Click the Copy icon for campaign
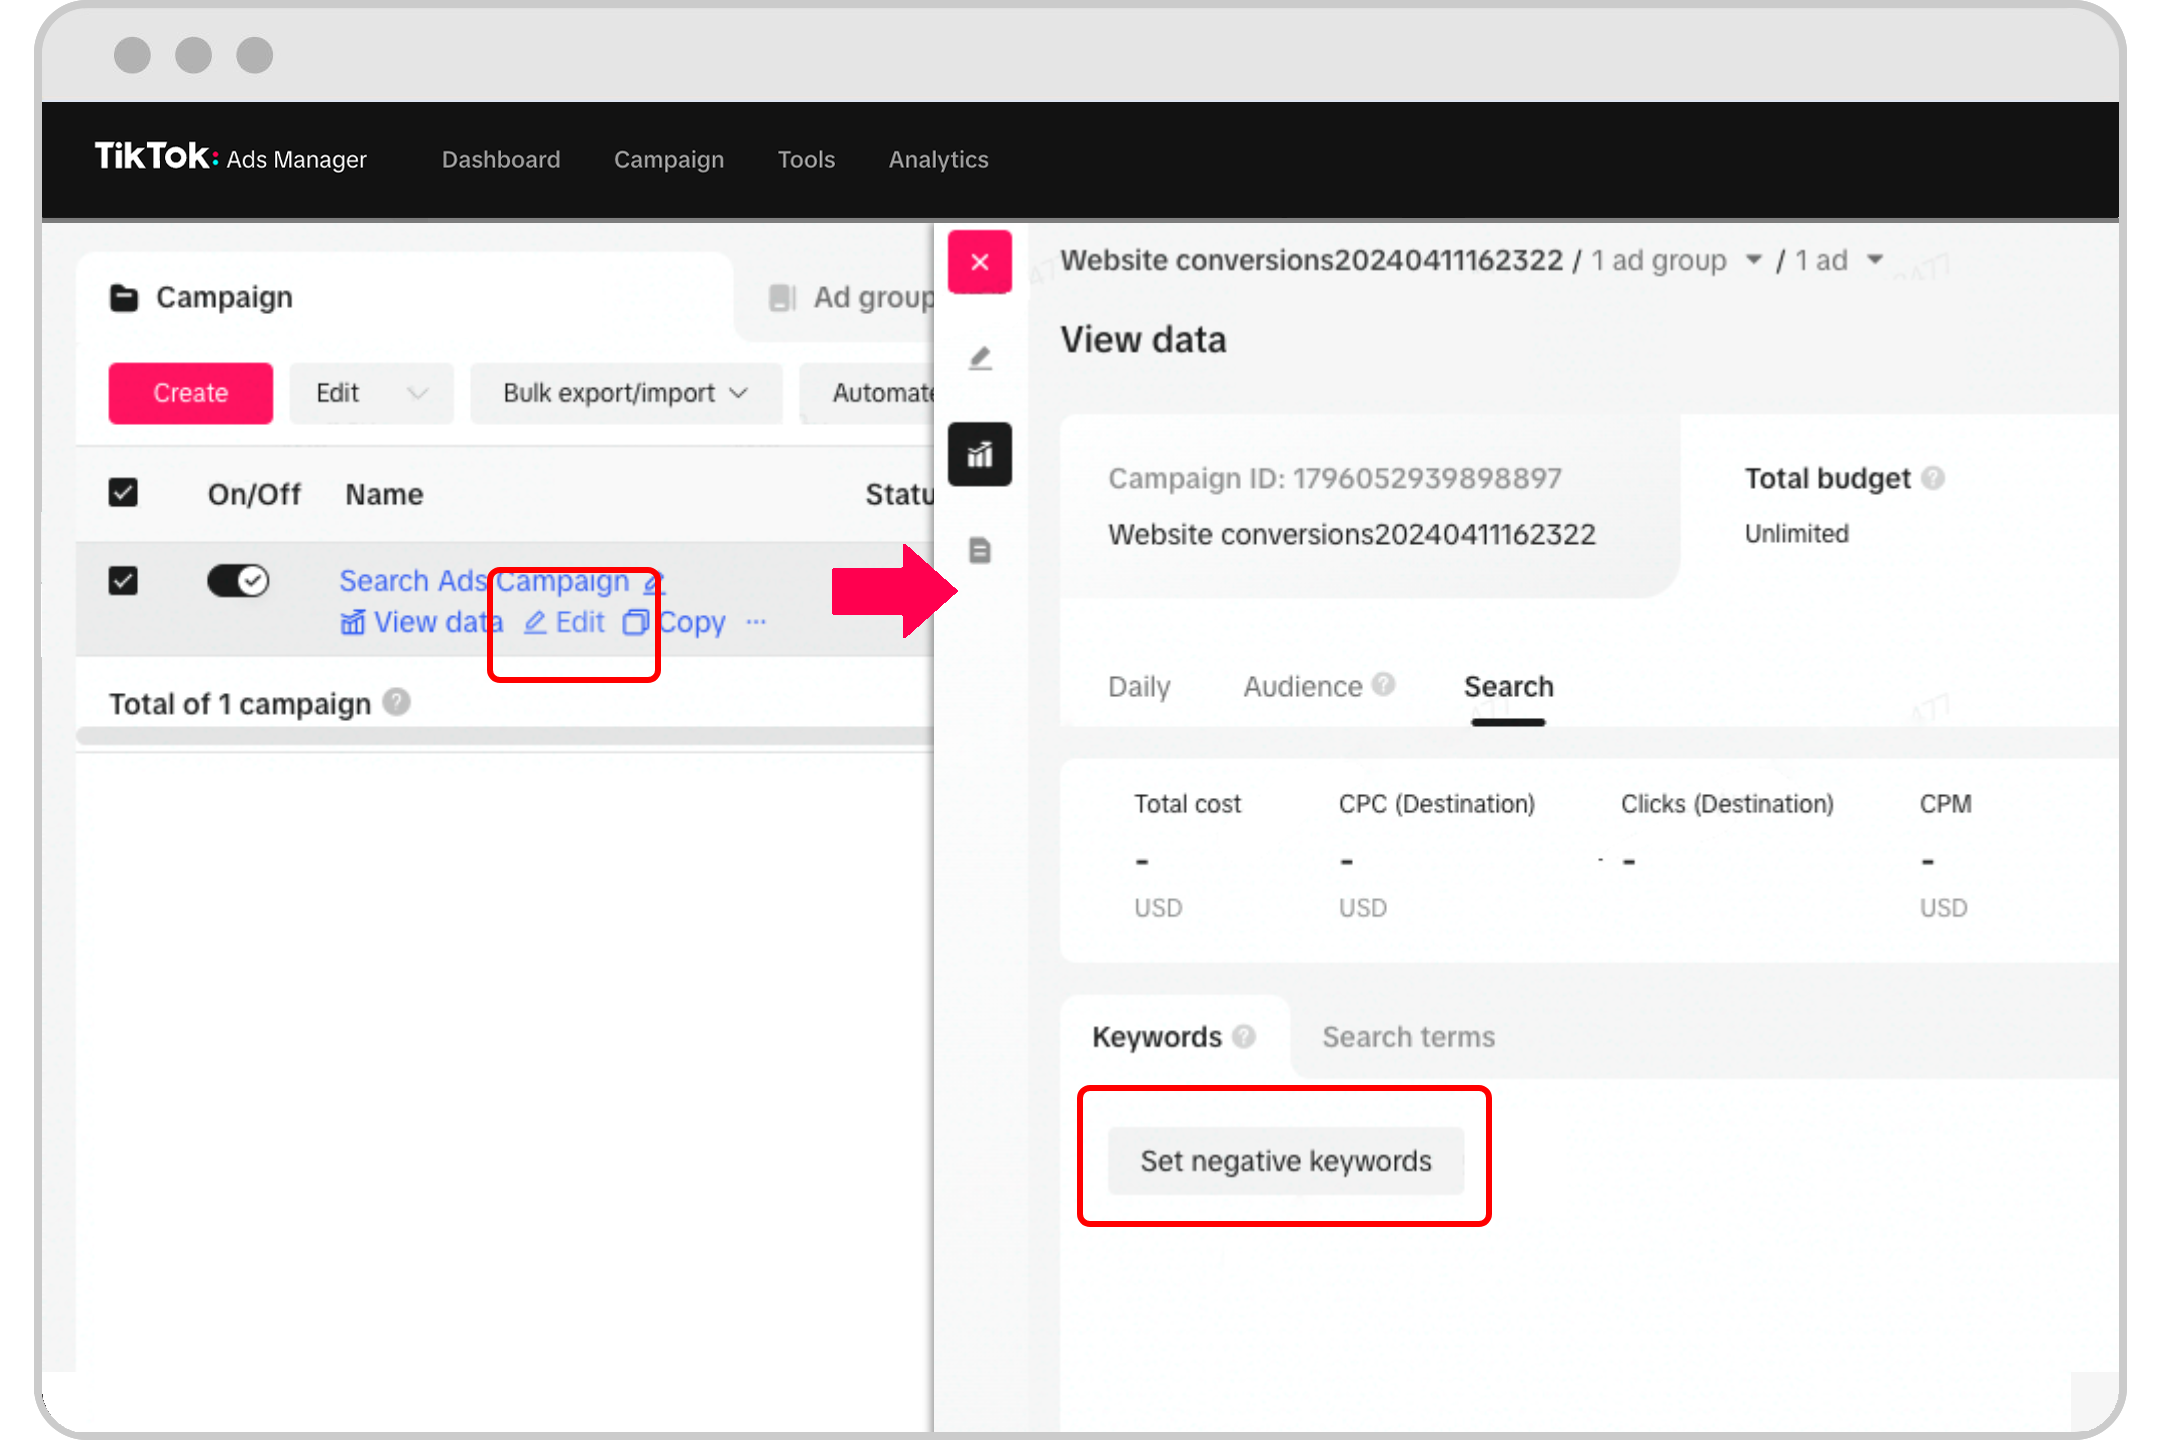The image size is (2160, 1440). [x=635, y=622]
